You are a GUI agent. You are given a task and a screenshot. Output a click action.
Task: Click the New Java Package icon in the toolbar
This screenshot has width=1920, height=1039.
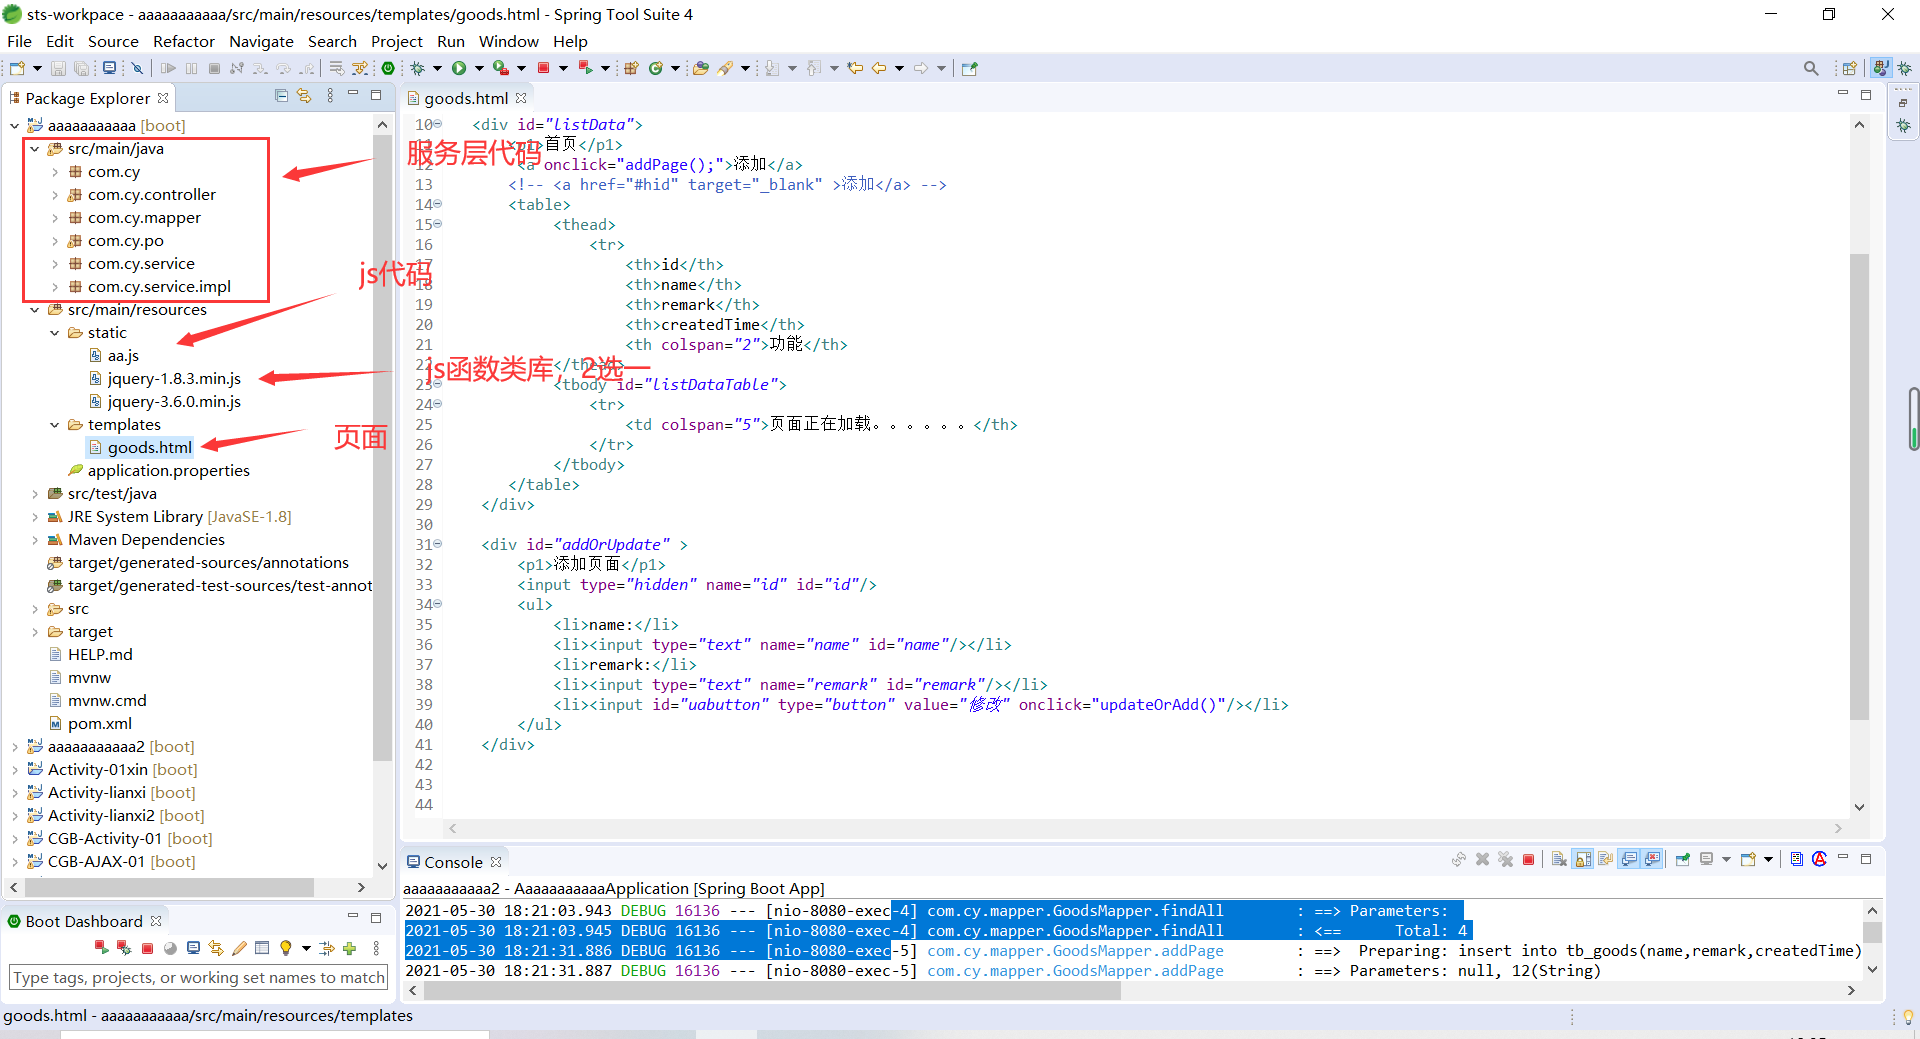click(630, 68)
